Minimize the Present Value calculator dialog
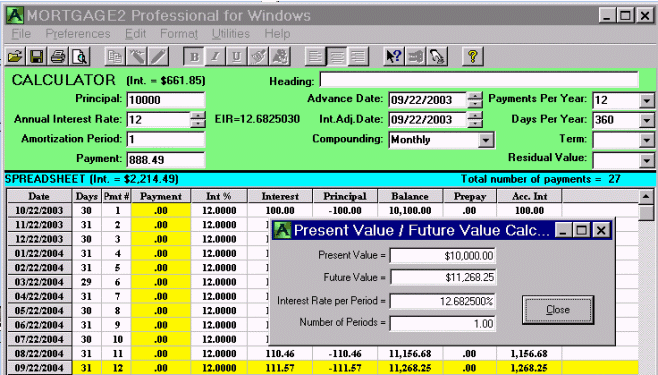The height and width of the screenshot is (375, 658). point(563,230)
